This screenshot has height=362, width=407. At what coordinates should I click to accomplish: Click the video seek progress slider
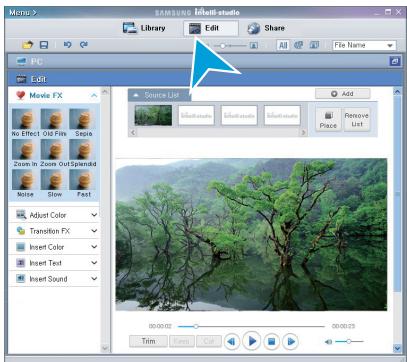(251, 326)
